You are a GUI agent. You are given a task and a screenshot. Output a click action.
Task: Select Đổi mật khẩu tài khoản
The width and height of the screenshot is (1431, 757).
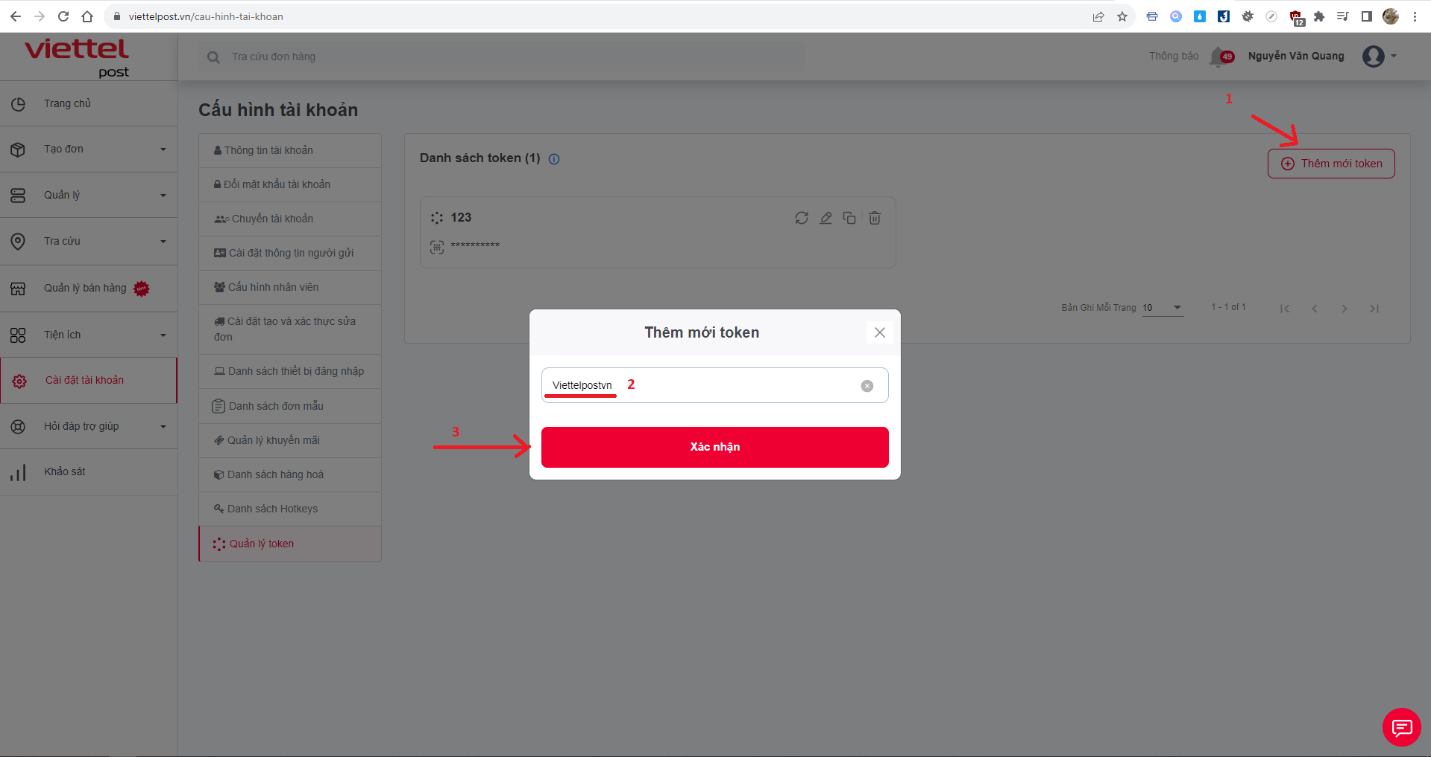pyautogui.click(x=290, y=184)
